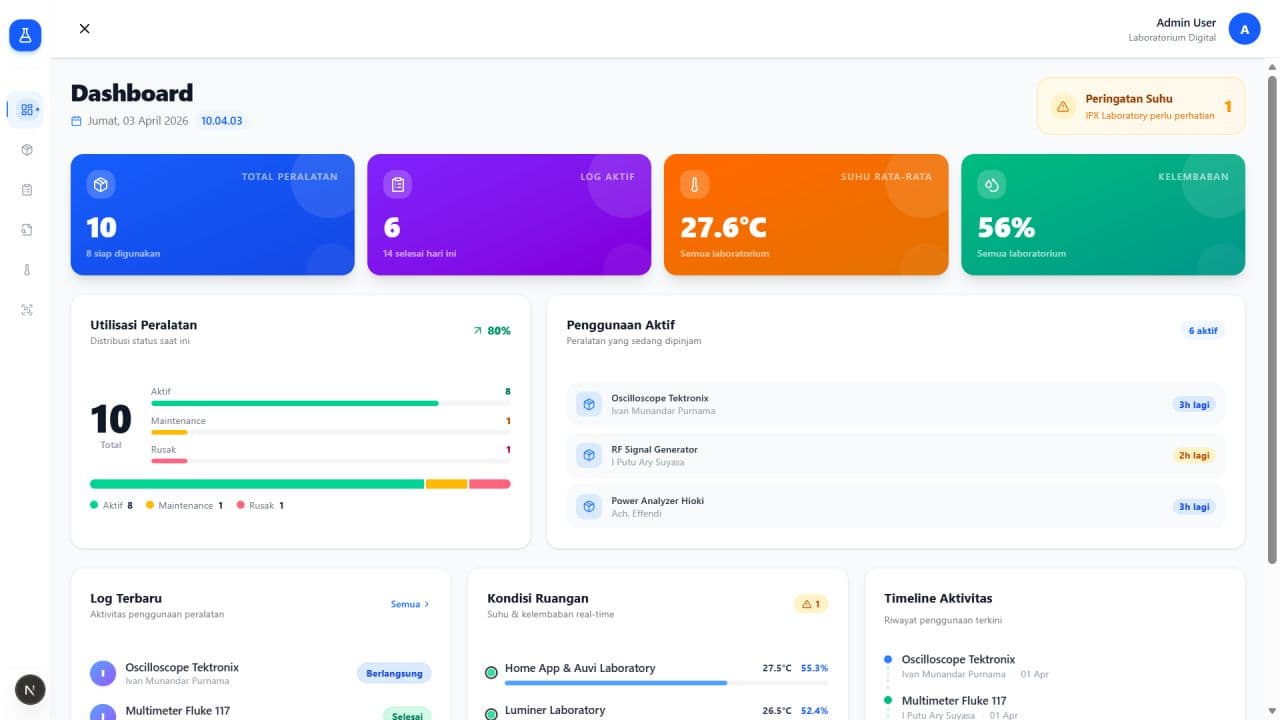Select the Log Aktif card
The width and height of the screenshot is (1280, 720).
pos(509,214)
